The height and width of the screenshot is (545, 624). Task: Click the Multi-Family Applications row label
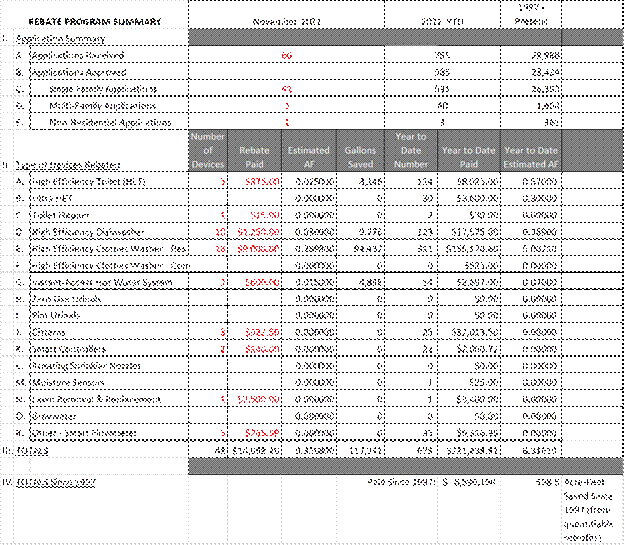(x=103, y=106)
